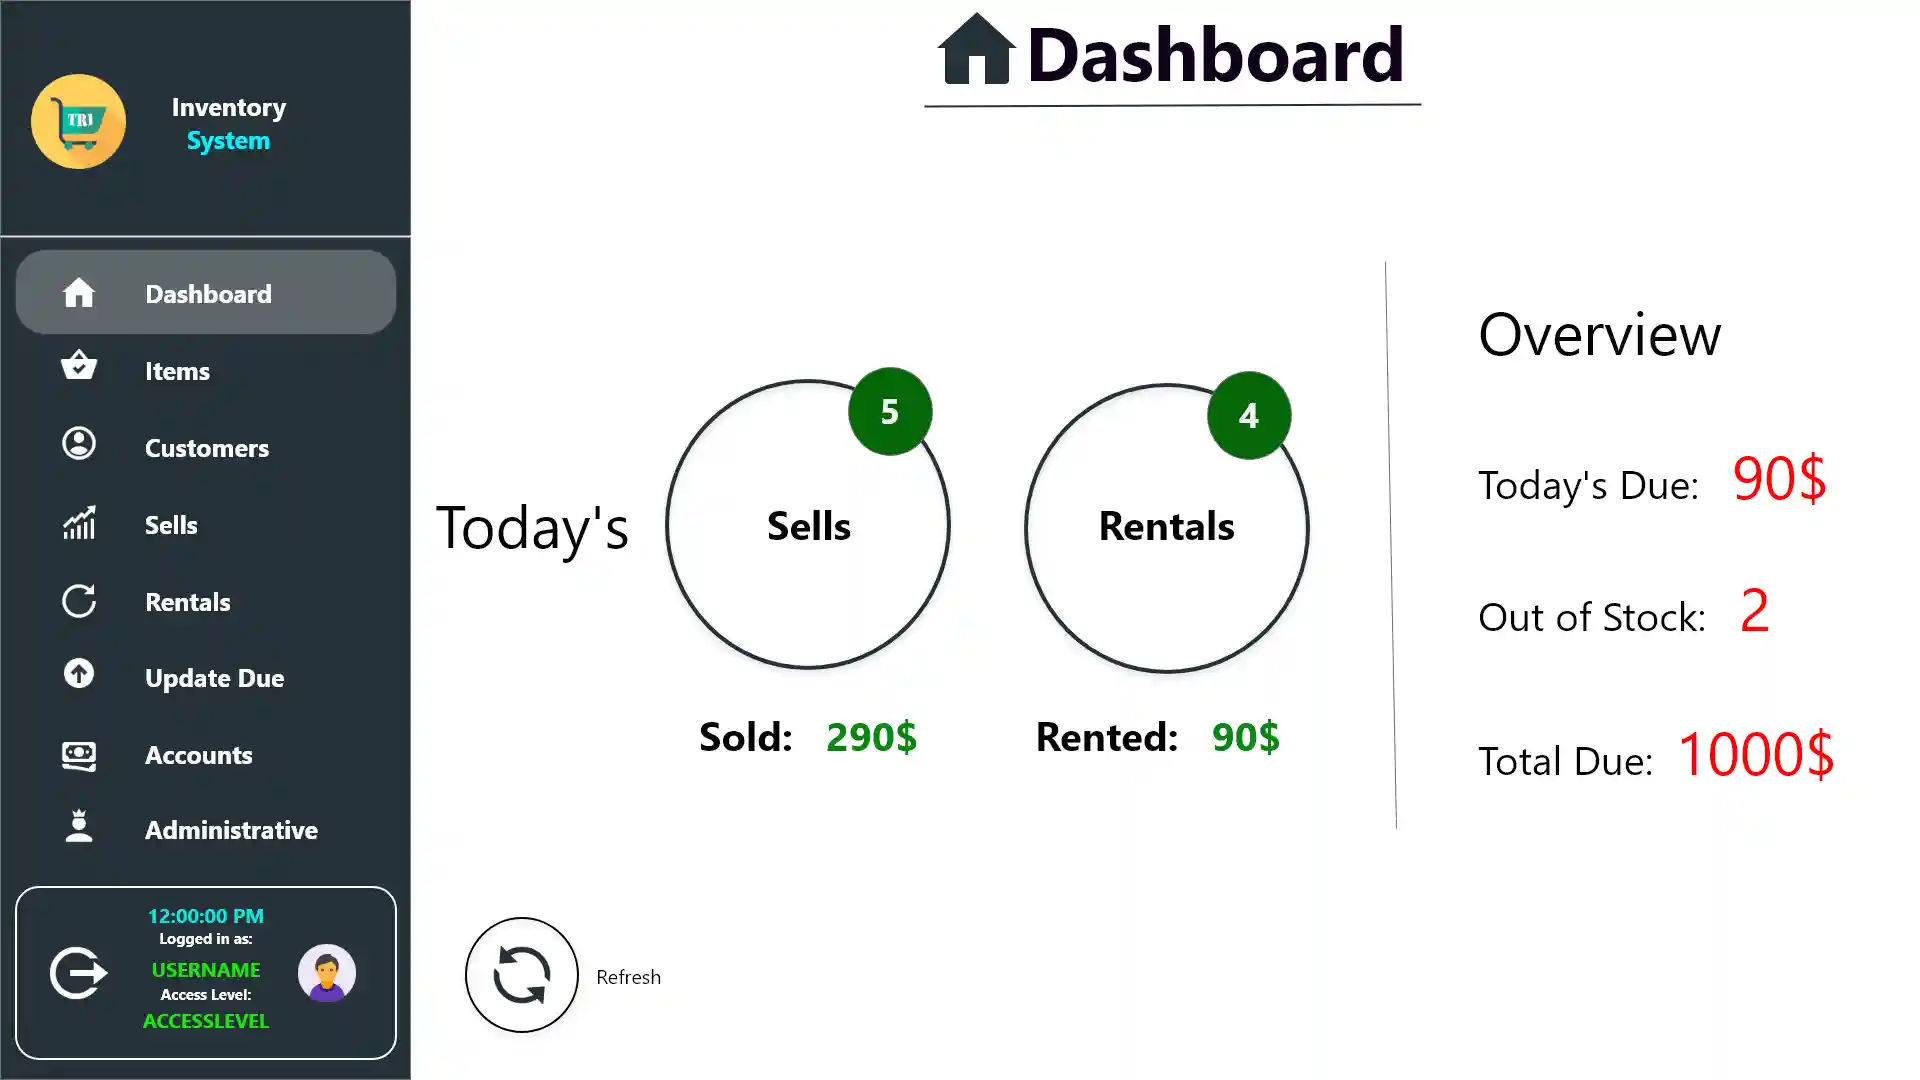The image size is (1920, 1080).
Task: Click the Inventory System cart logo
Action: coord(79,121)
